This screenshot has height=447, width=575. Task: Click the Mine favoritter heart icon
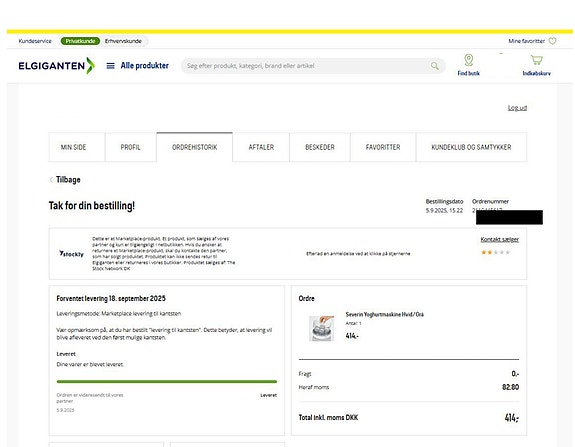[x=552, y=41]
